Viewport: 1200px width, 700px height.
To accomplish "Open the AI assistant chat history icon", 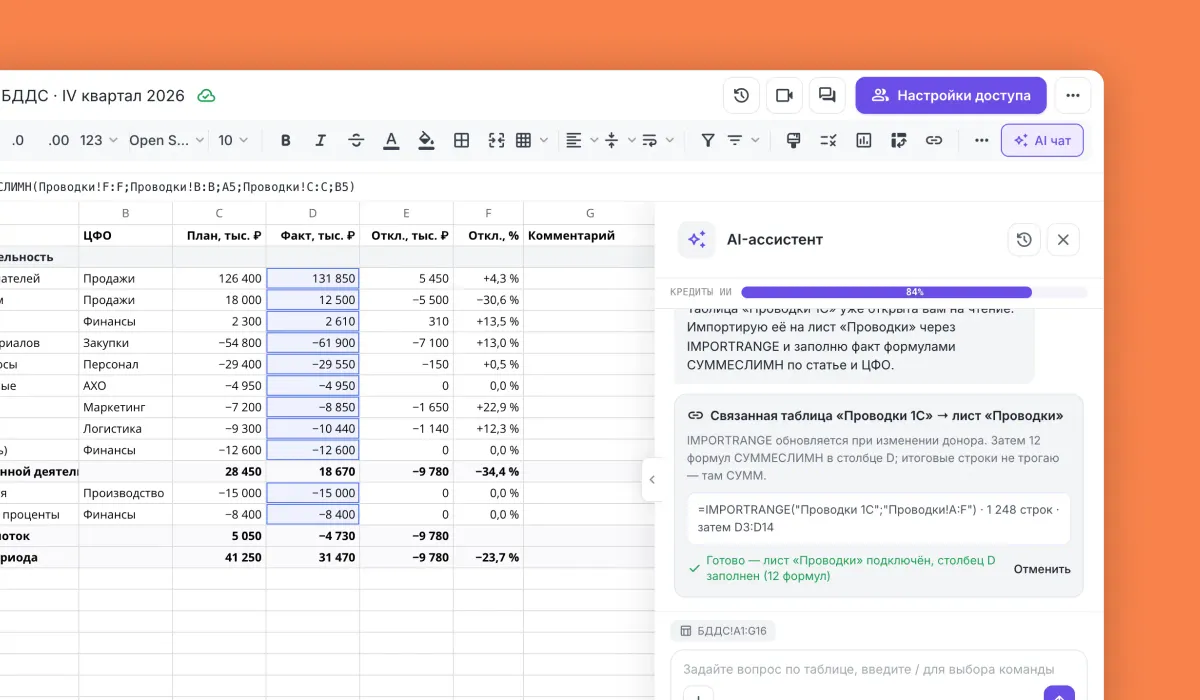I will pyautogui.click(x=1023, y=240).
